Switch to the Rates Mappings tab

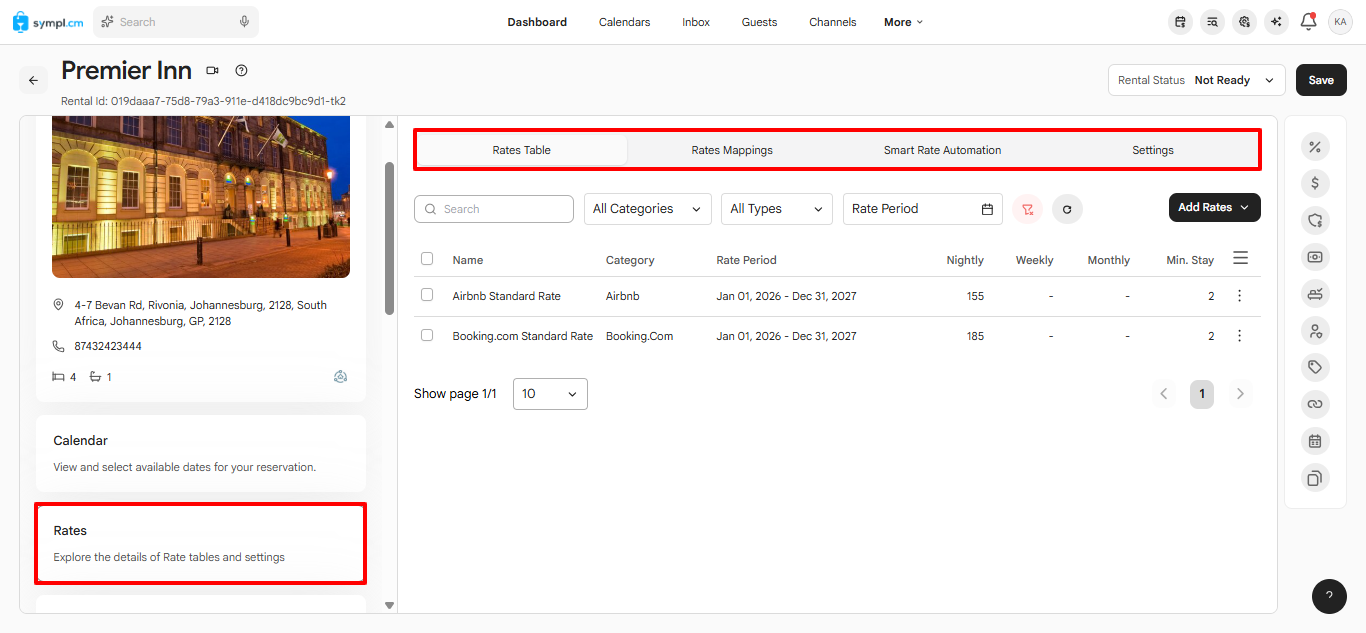coord(732,150)
